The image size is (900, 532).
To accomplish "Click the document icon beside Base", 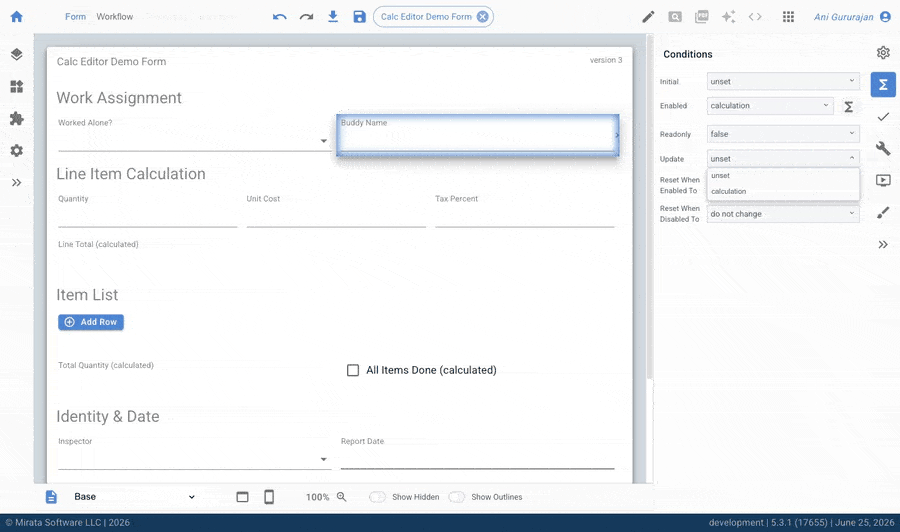I will pos(51,497).
